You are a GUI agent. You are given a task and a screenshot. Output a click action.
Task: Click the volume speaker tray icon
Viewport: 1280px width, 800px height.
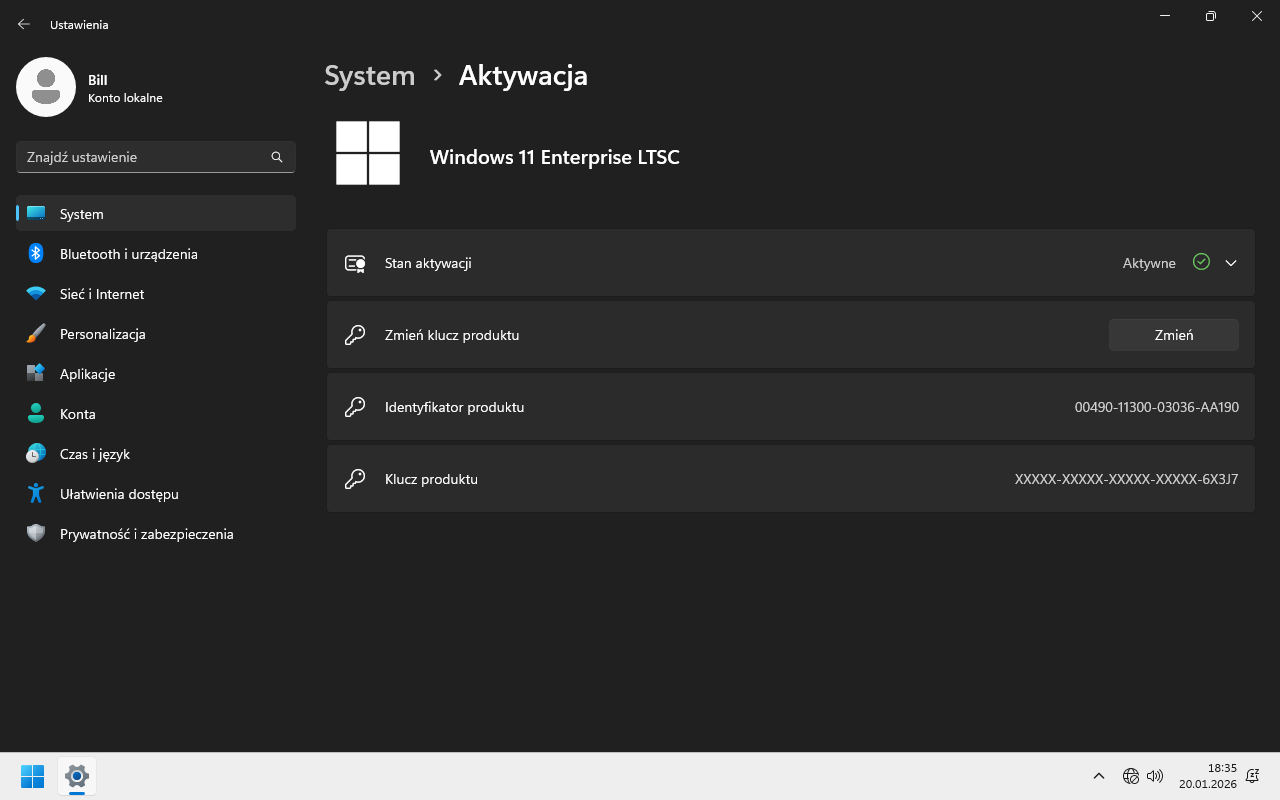[1155, 776]
